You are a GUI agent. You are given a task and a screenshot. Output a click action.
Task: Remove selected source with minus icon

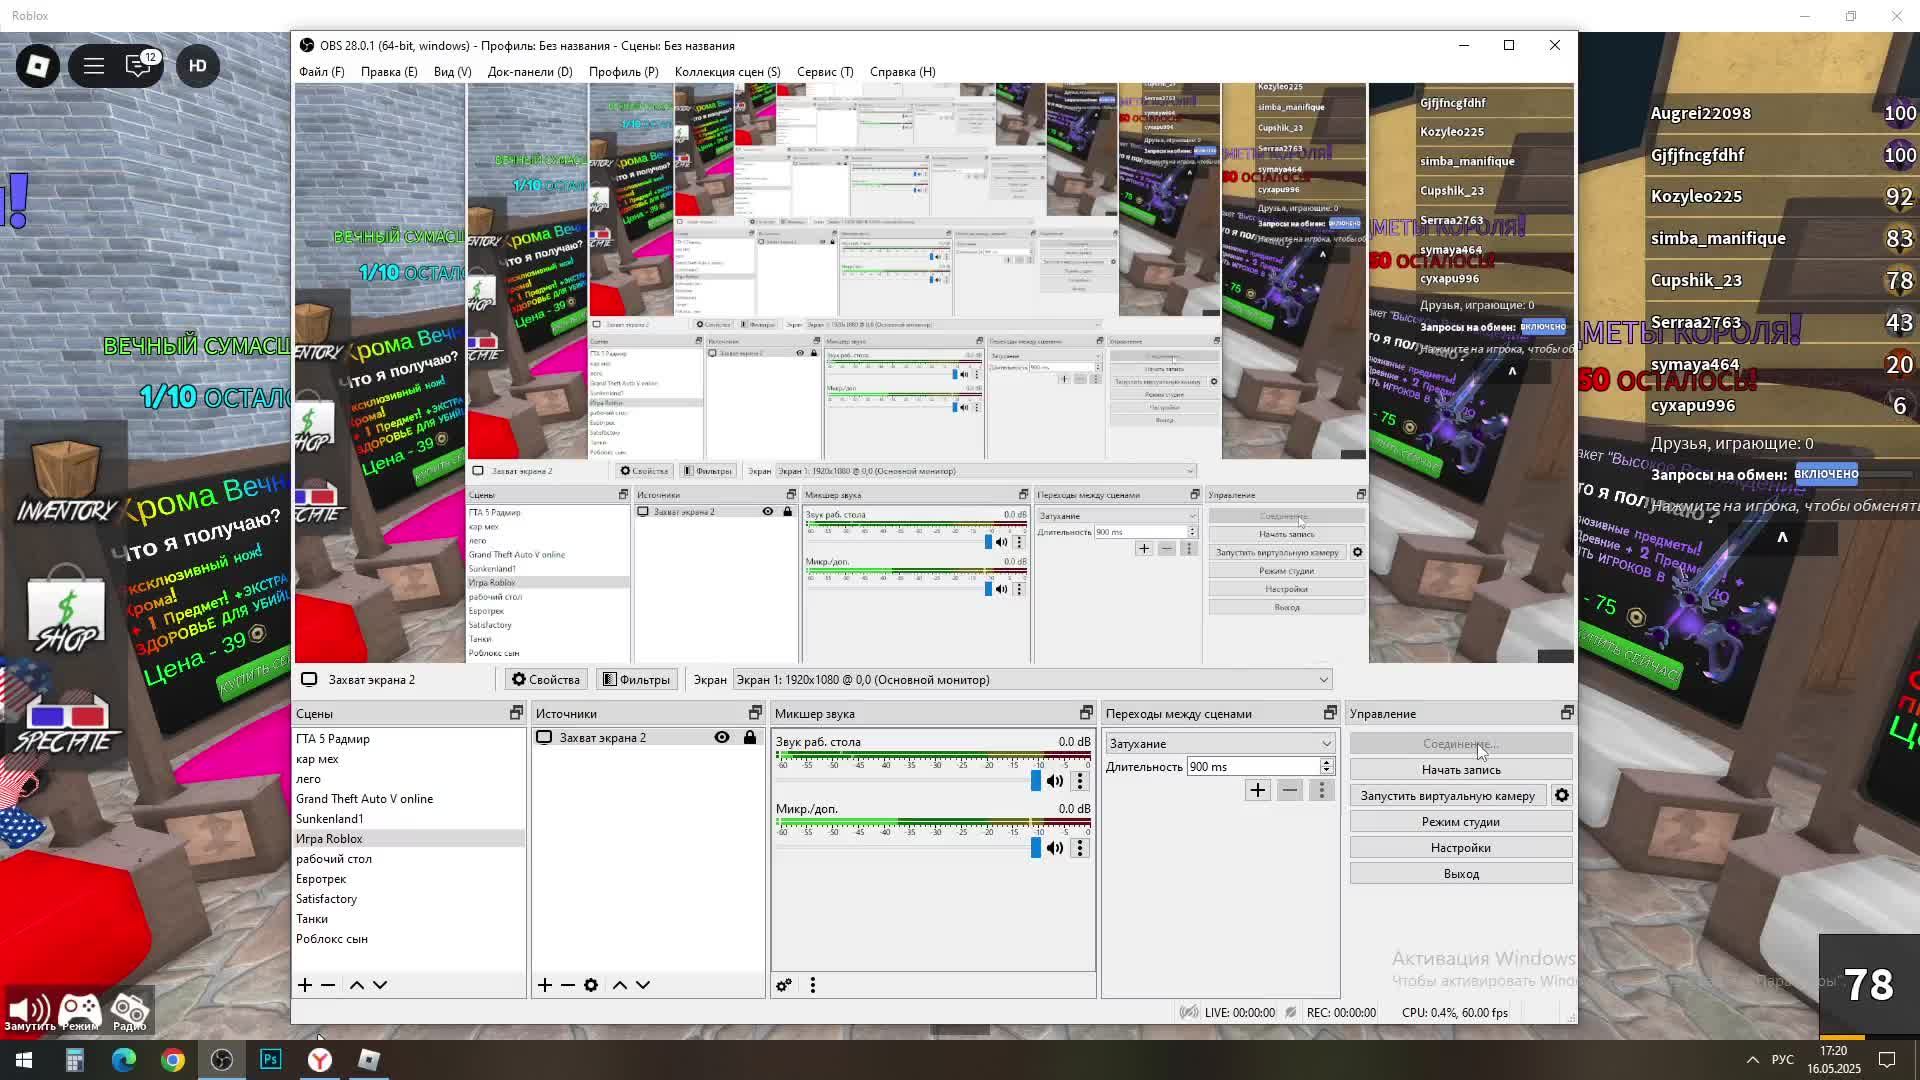(567, 985)
